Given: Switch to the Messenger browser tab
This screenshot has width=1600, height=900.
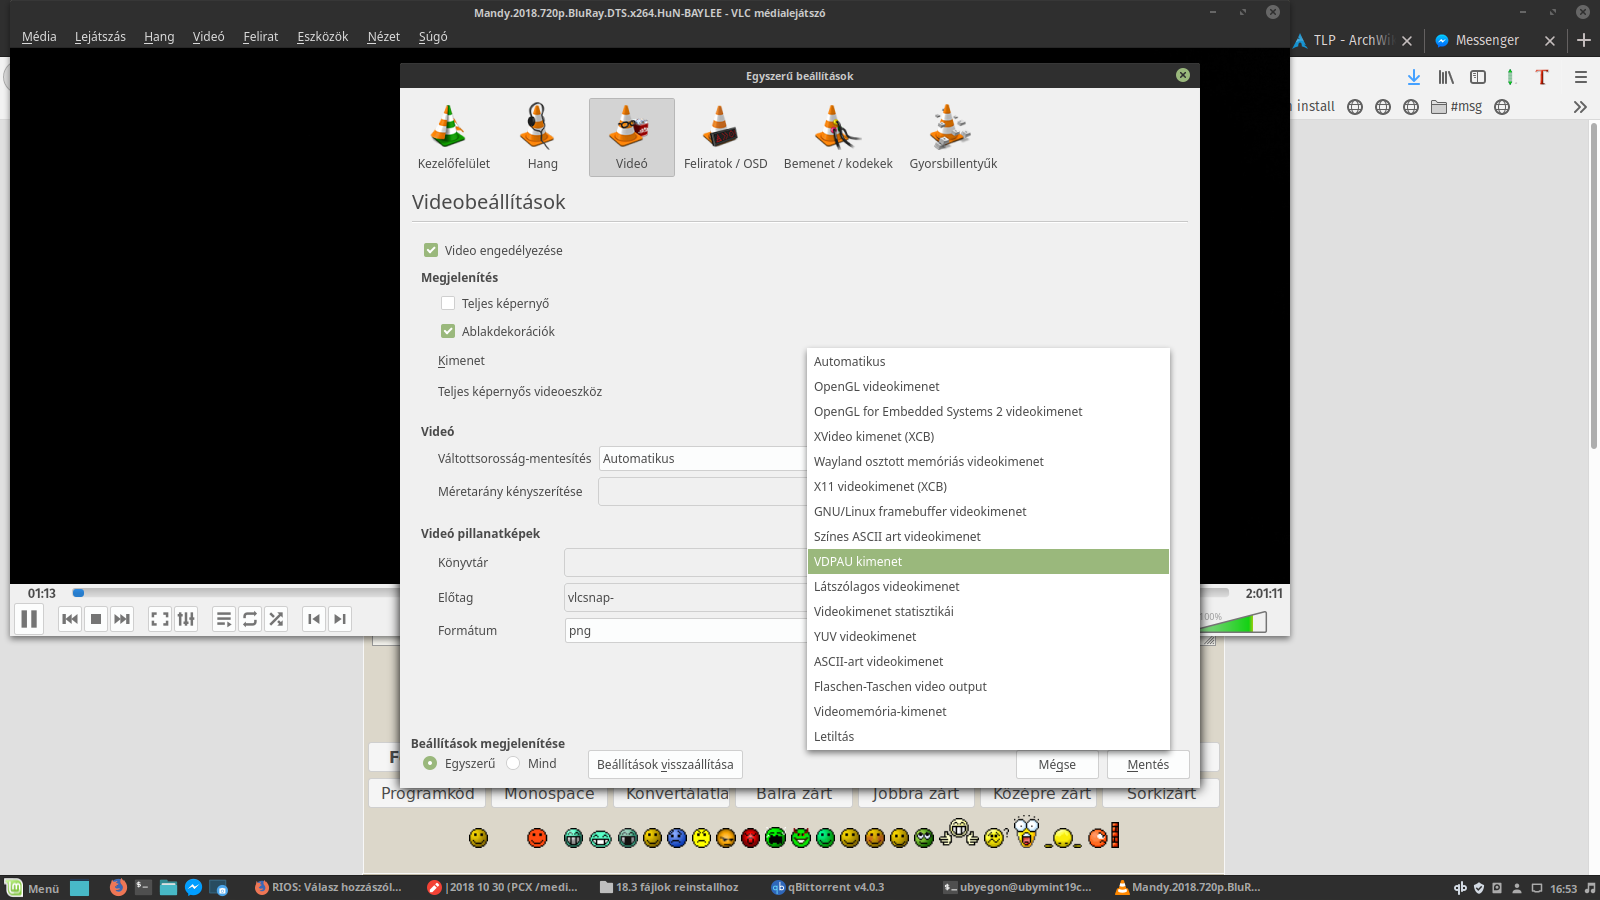Looking at the screenshot, I should [x=1486, y=40].
